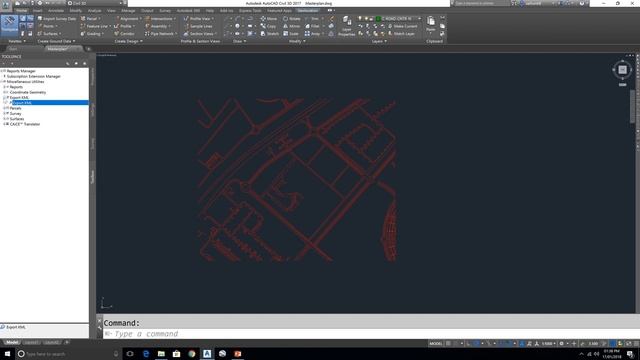The width and height of the screenshot is (640, 360).
Task: Expand the Layers panel
Action: (x=379, y=41)
